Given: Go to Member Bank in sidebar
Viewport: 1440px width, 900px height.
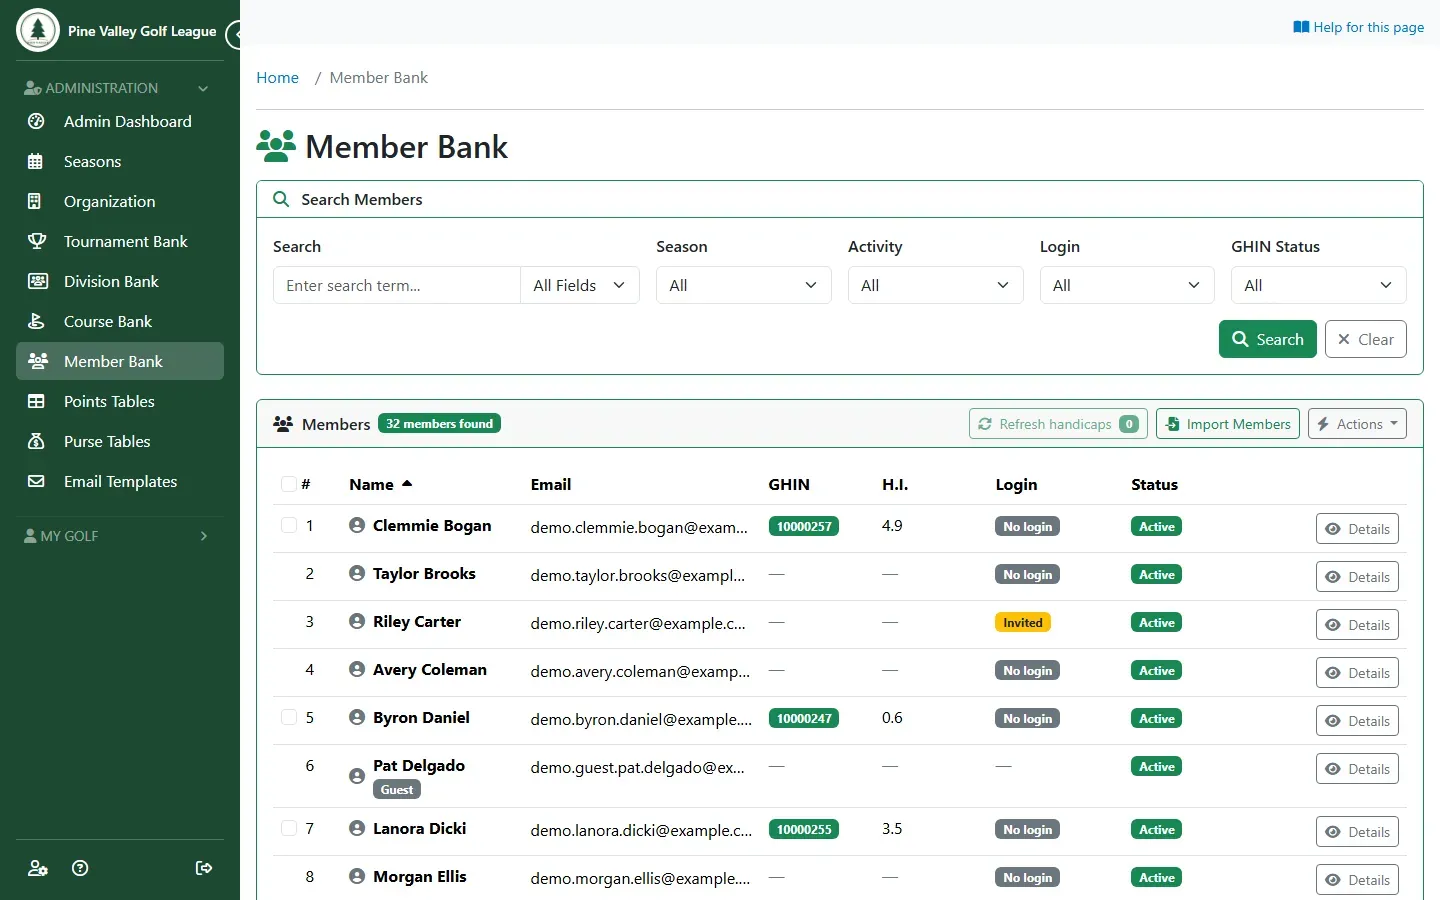Looking at the screenshot, I should point(120,361).
